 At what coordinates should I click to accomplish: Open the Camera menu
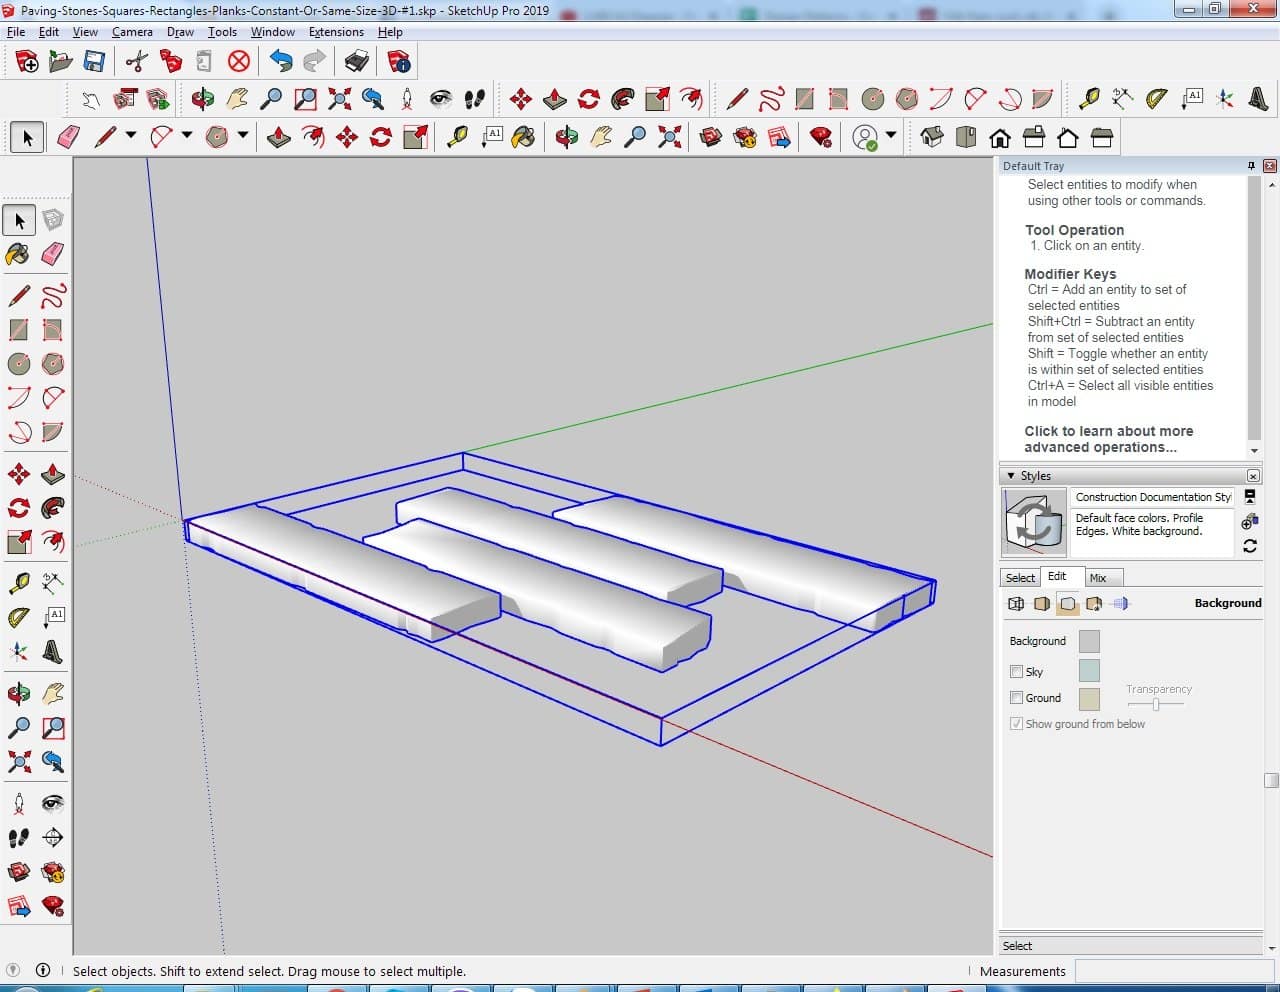[132, 32]
